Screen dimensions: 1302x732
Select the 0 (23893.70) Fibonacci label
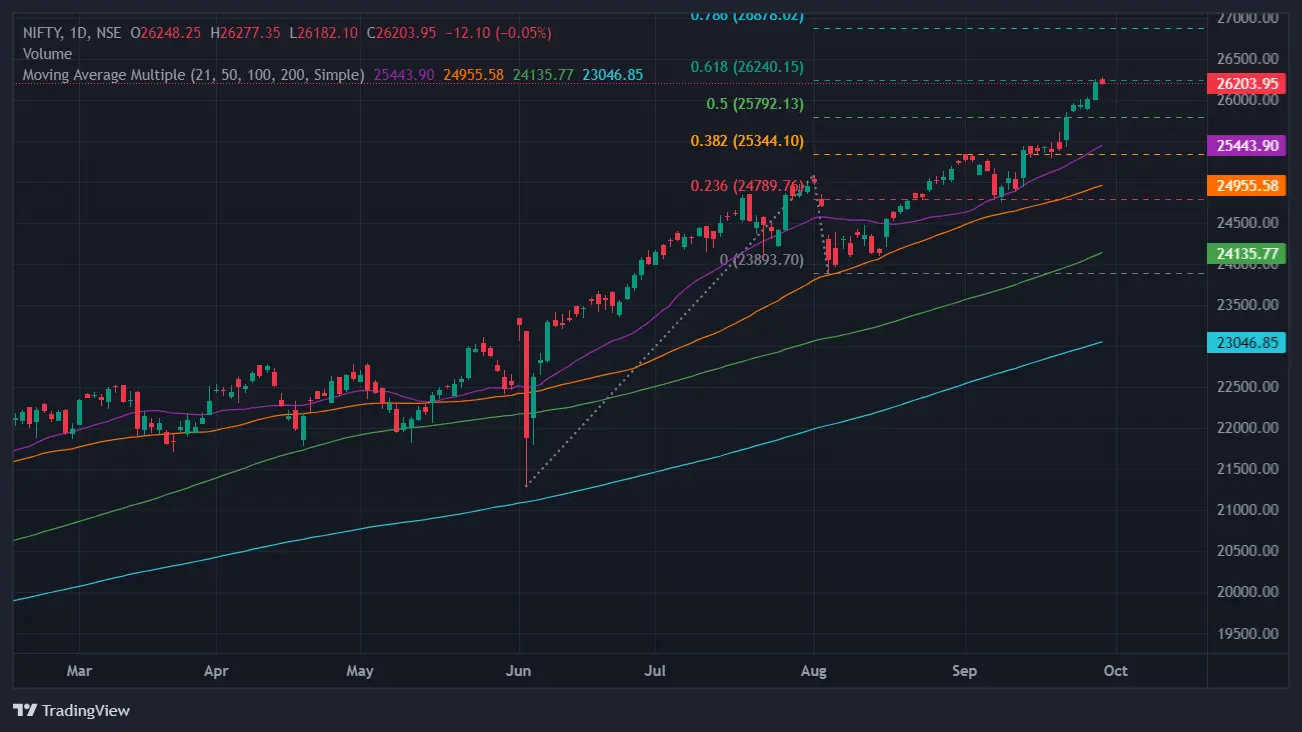pyautogui.click(x=762, y=259)
